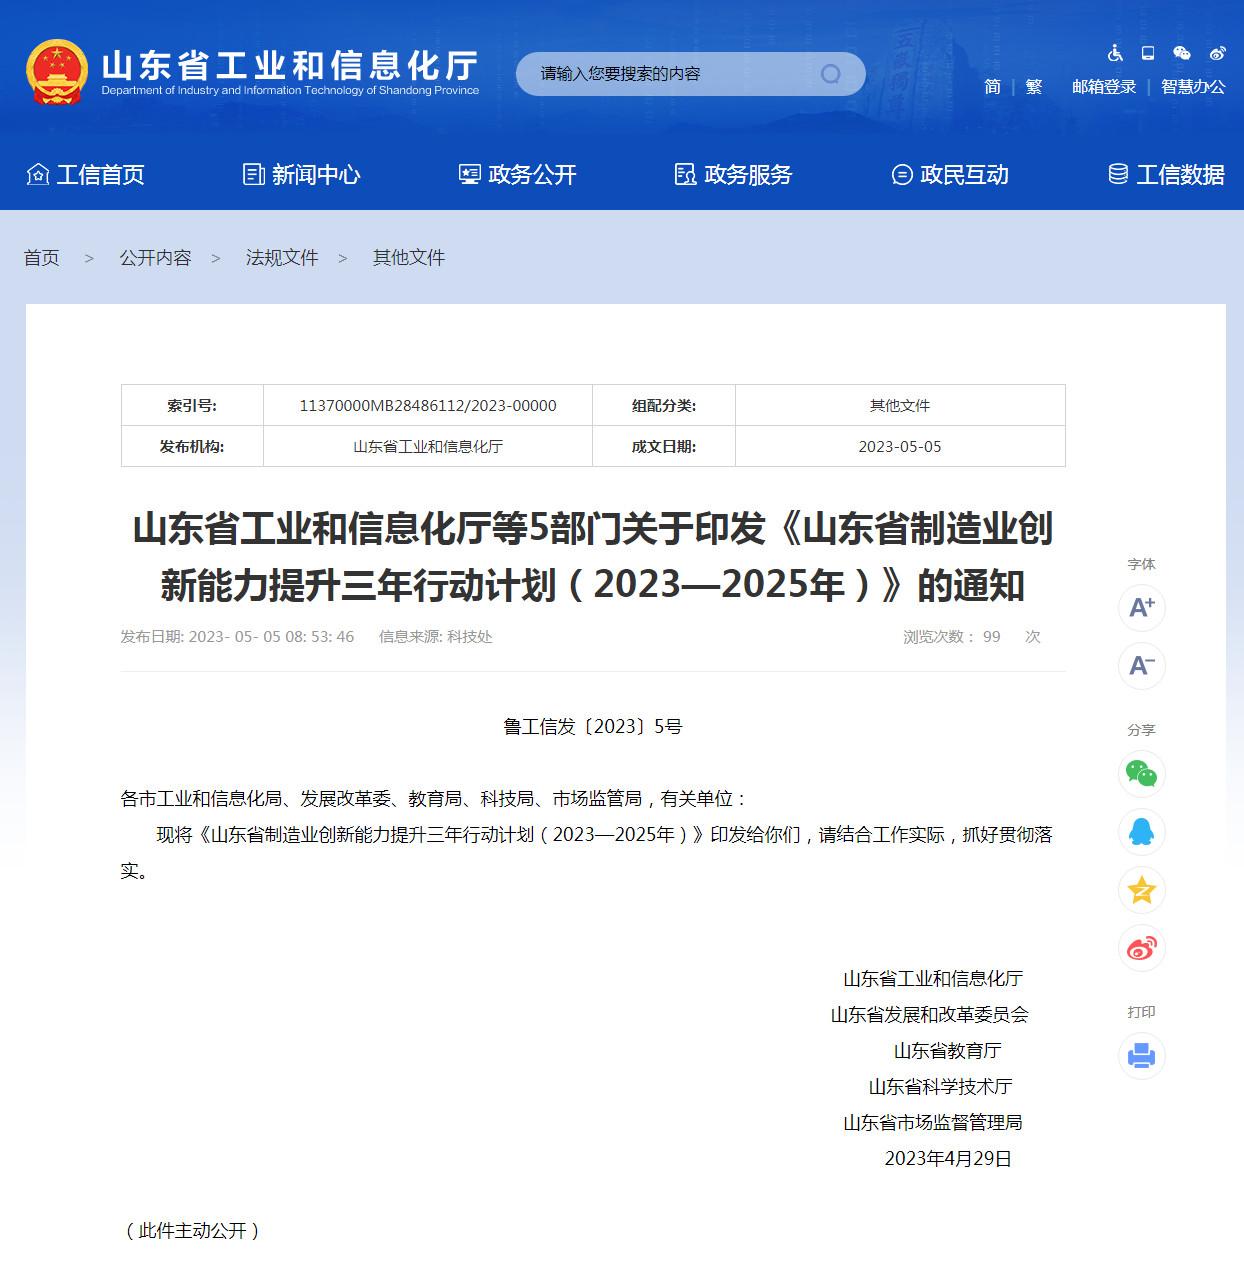The width and height of the screenshot is (1244, 1270).
Task: Open the 新闻中心 menu
Action: [301, 175]
